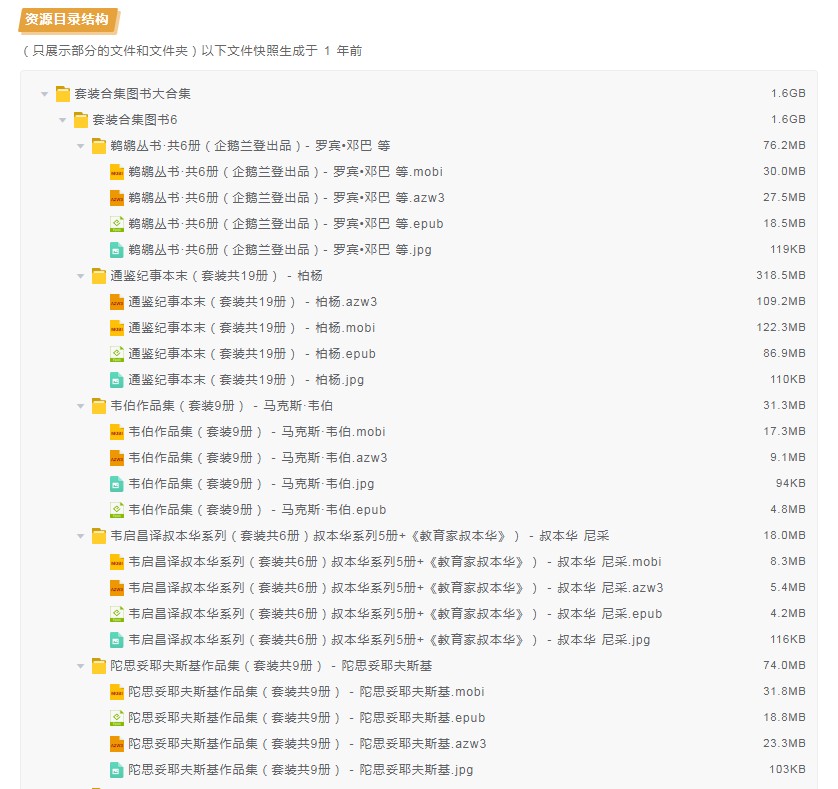
Task: Click the mobi icon of 陀思妥耶夫斯基 file
Action: [117, 692]
